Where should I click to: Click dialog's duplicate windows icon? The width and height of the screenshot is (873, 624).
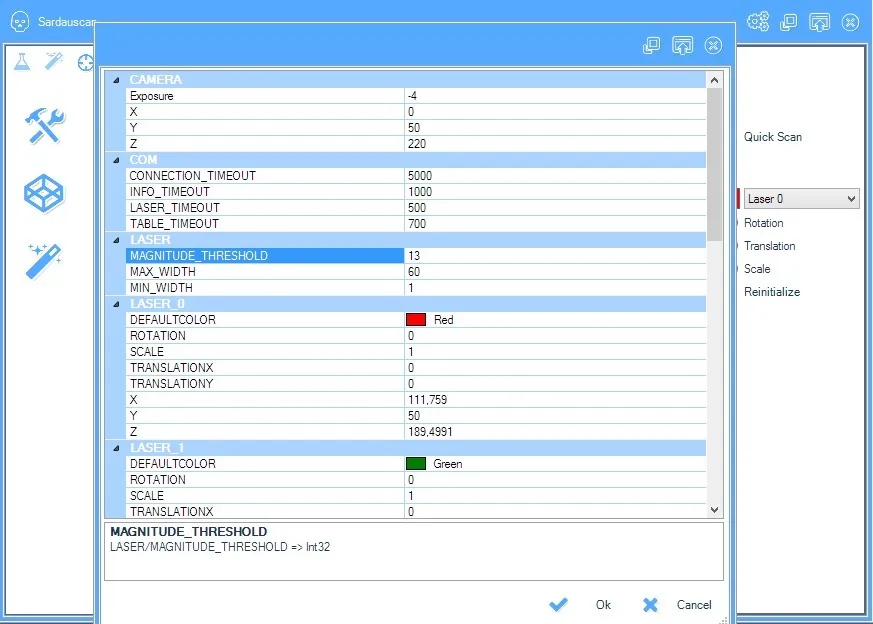point(651,45)
